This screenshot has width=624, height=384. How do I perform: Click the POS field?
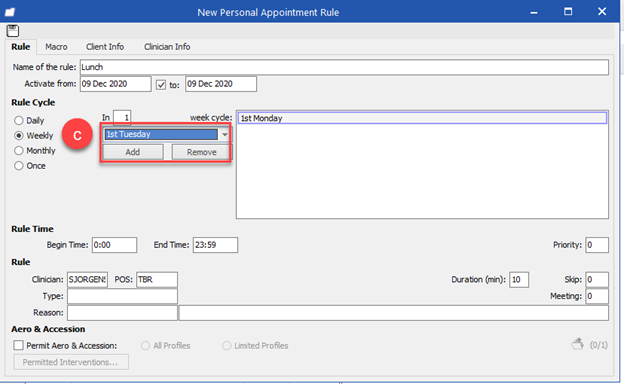(x=157, y=280)
